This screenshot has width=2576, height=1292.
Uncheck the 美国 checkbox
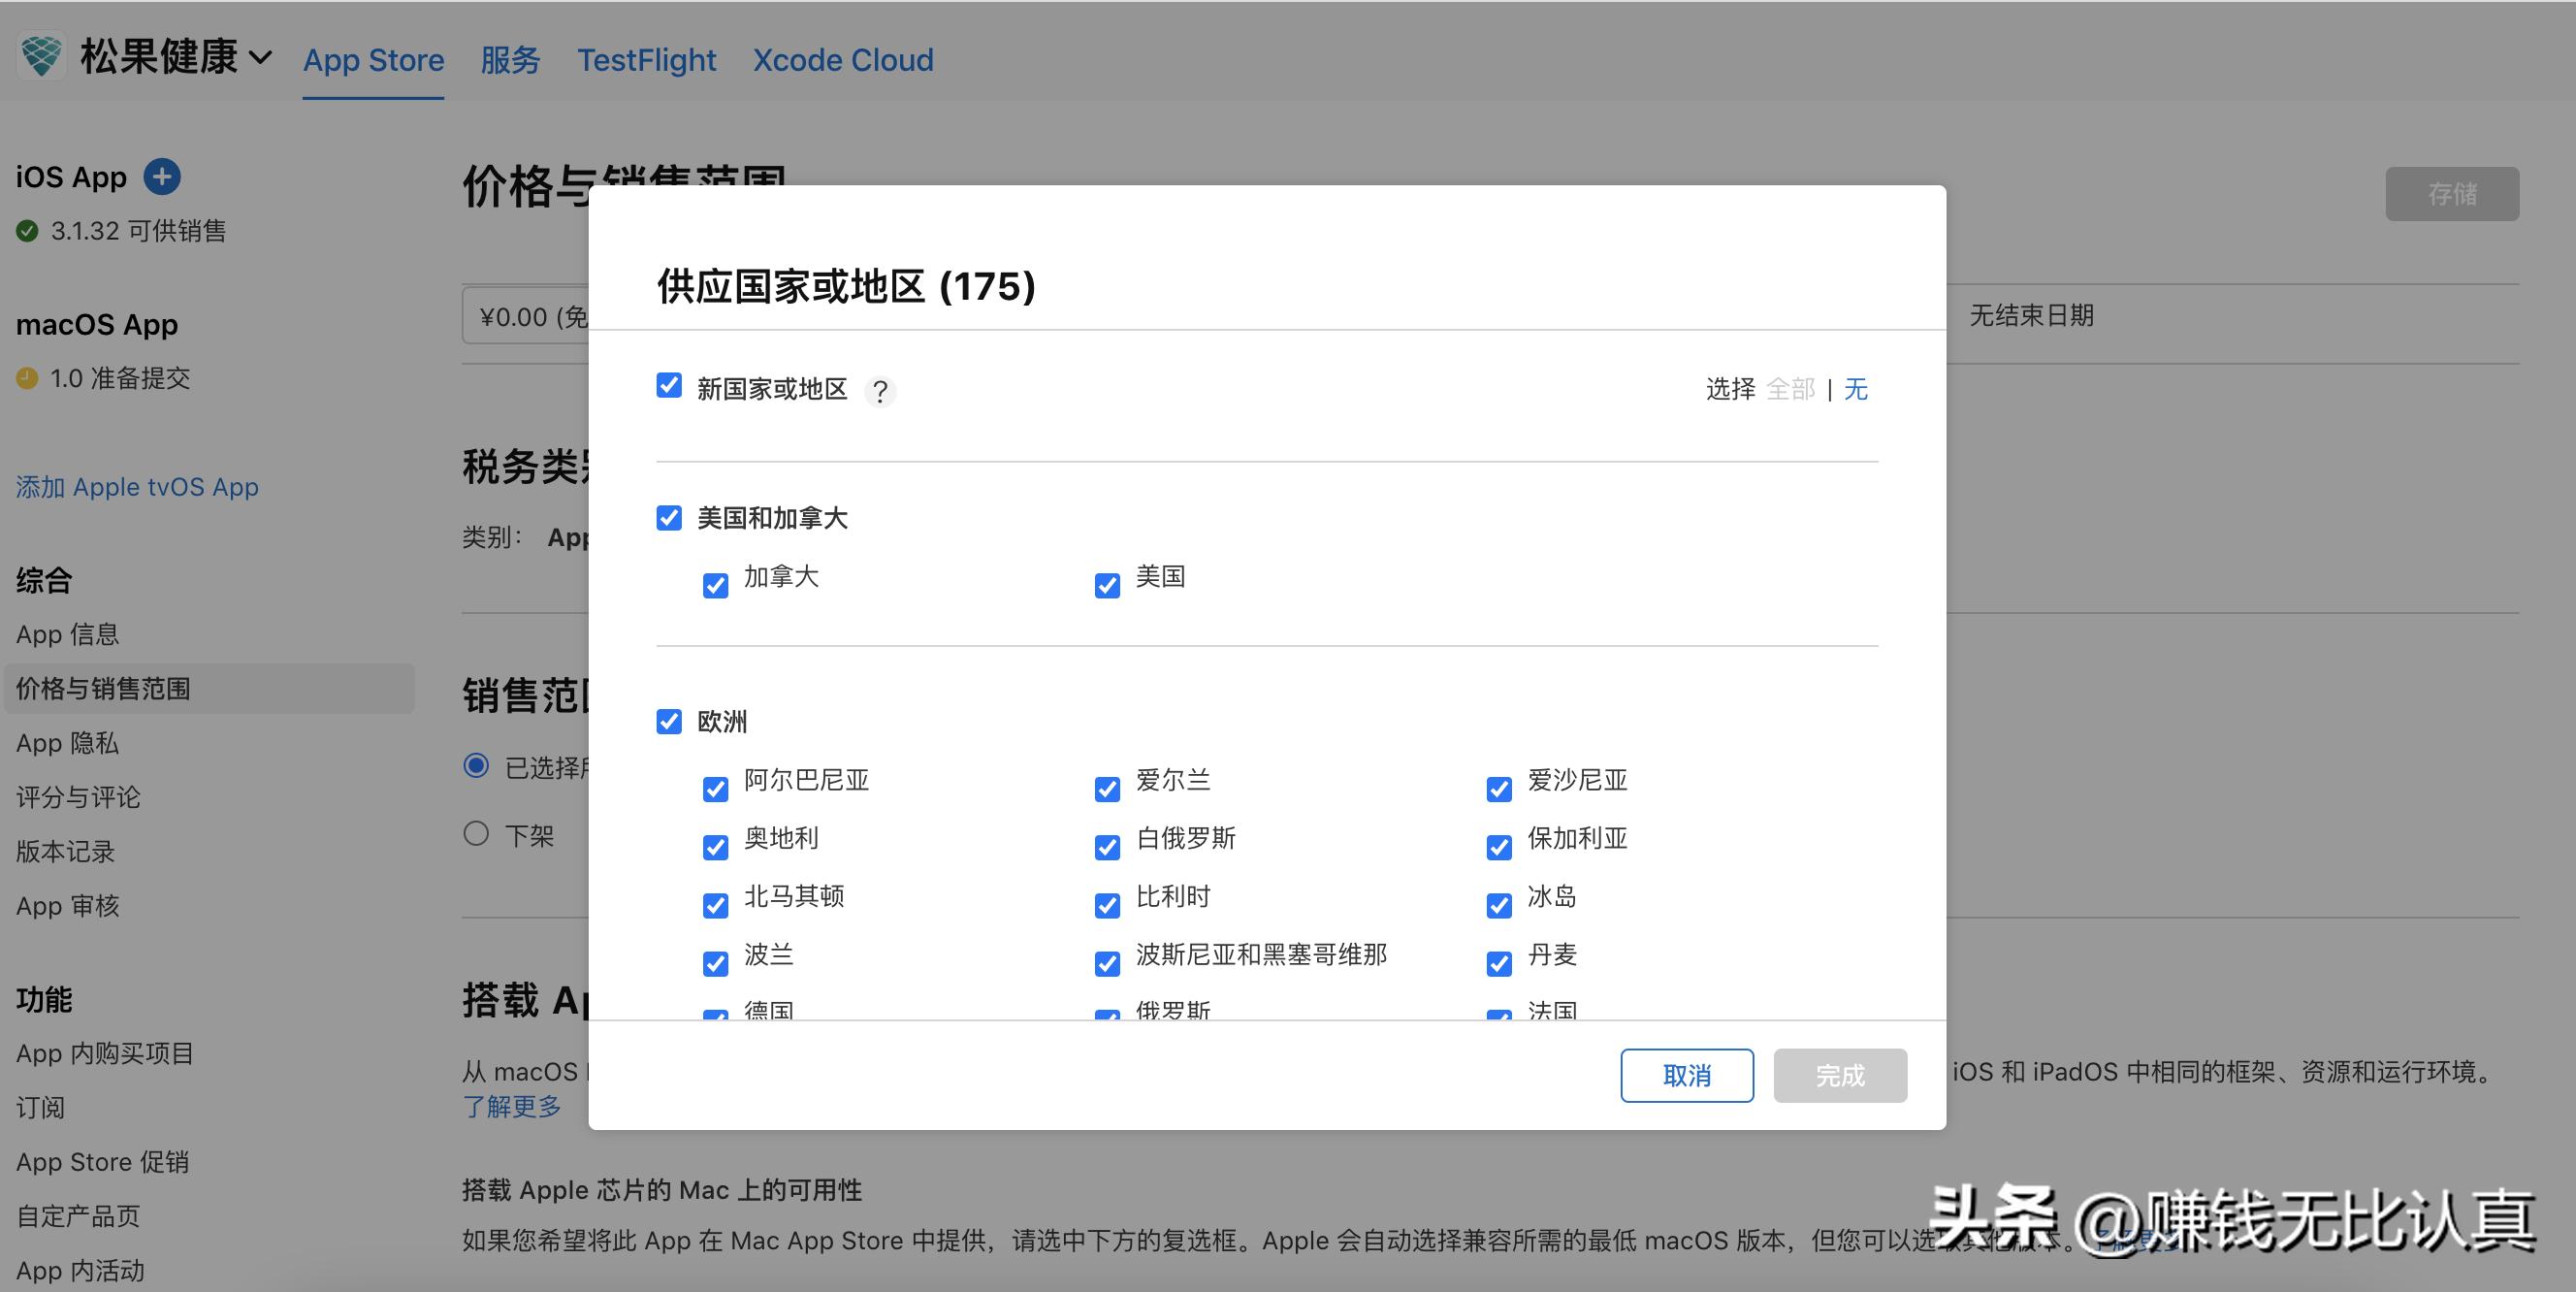1106,584
